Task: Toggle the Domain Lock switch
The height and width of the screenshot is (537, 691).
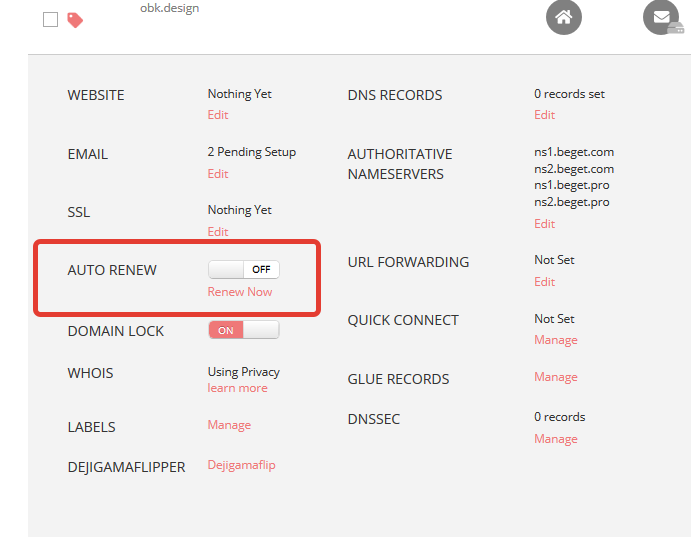Action: (243, 330)
